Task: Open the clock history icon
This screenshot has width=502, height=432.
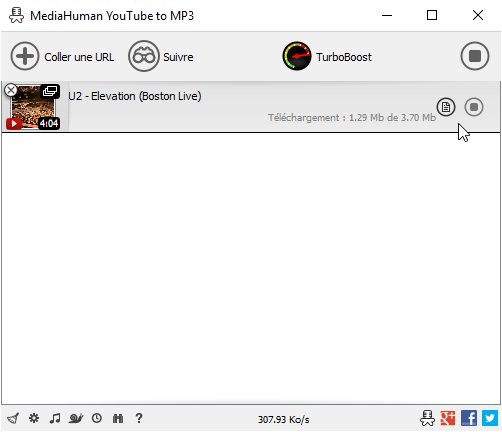Action: pyautogui.click(x=97, y=418)
